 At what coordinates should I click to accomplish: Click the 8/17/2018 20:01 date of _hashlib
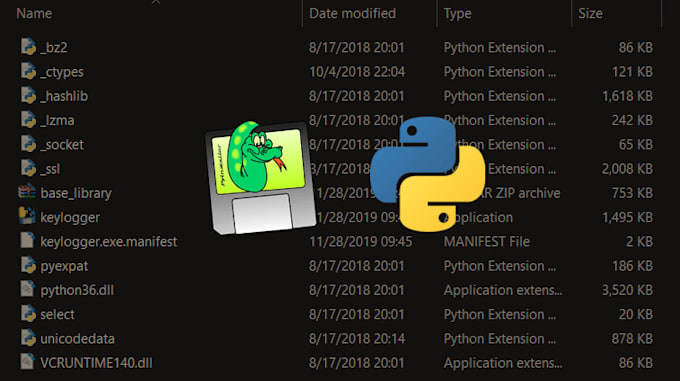[x=356, y=96]
